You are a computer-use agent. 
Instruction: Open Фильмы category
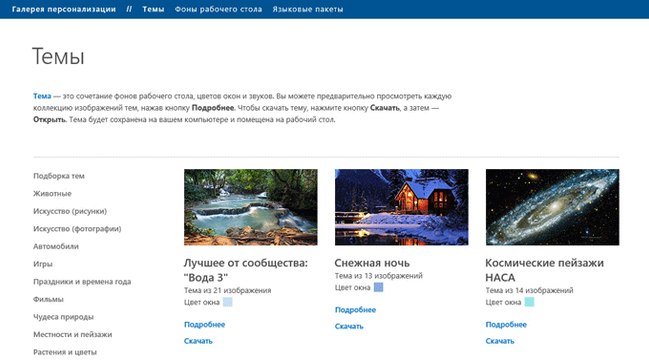pyautogui.click(x=48, y=299)
